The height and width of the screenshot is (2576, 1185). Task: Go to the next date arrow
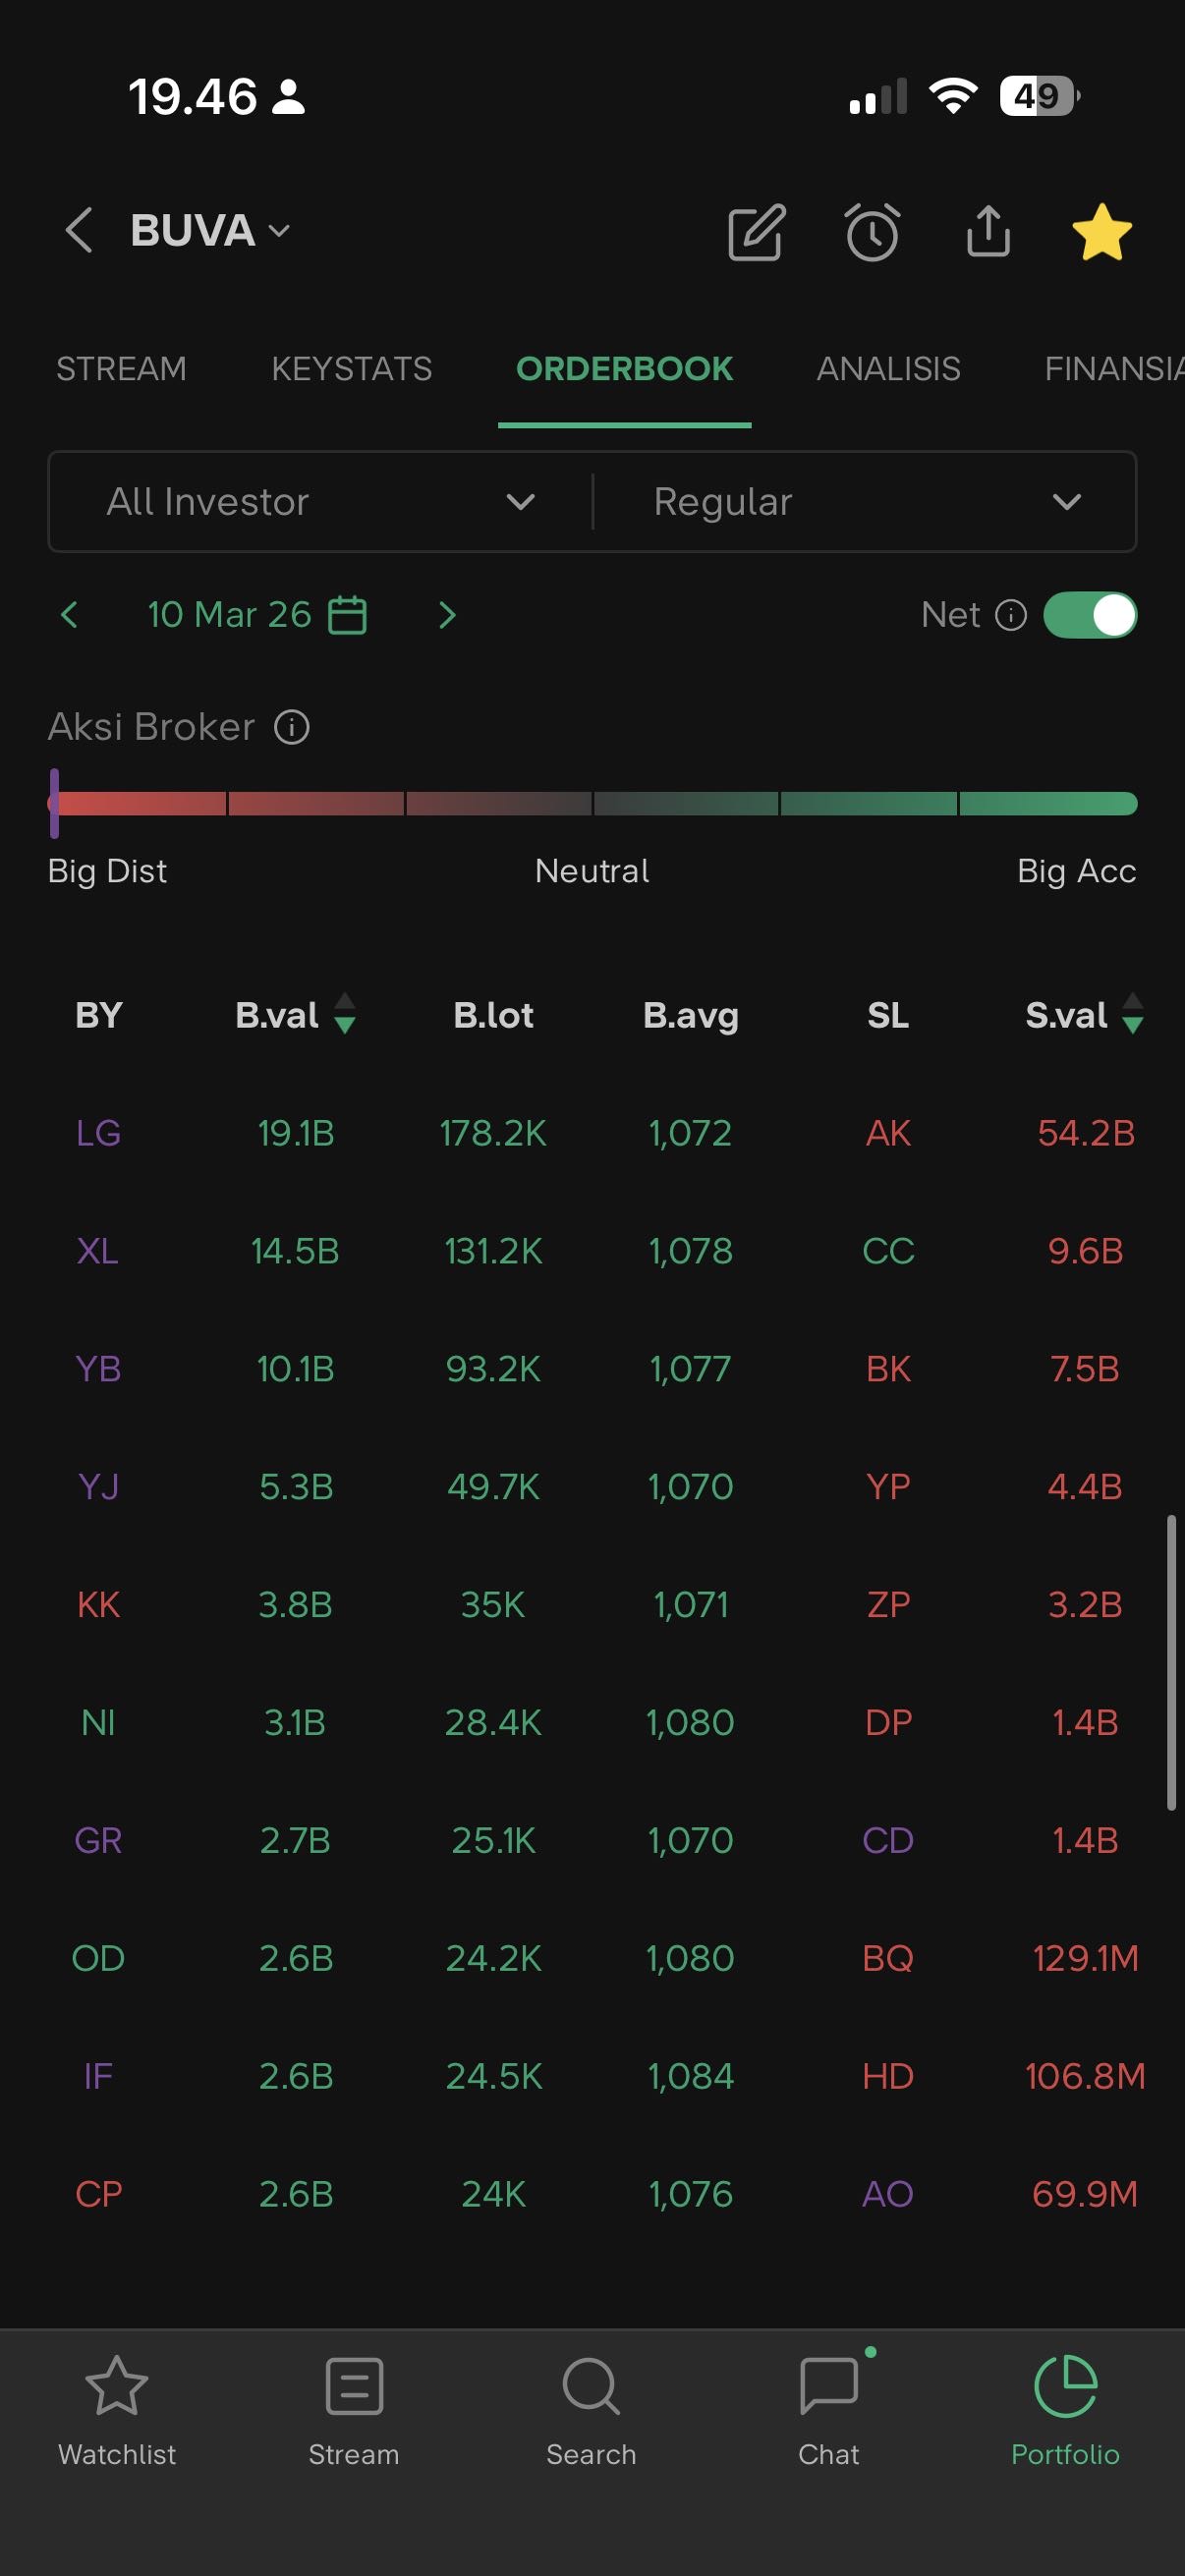tap(447, 615)
